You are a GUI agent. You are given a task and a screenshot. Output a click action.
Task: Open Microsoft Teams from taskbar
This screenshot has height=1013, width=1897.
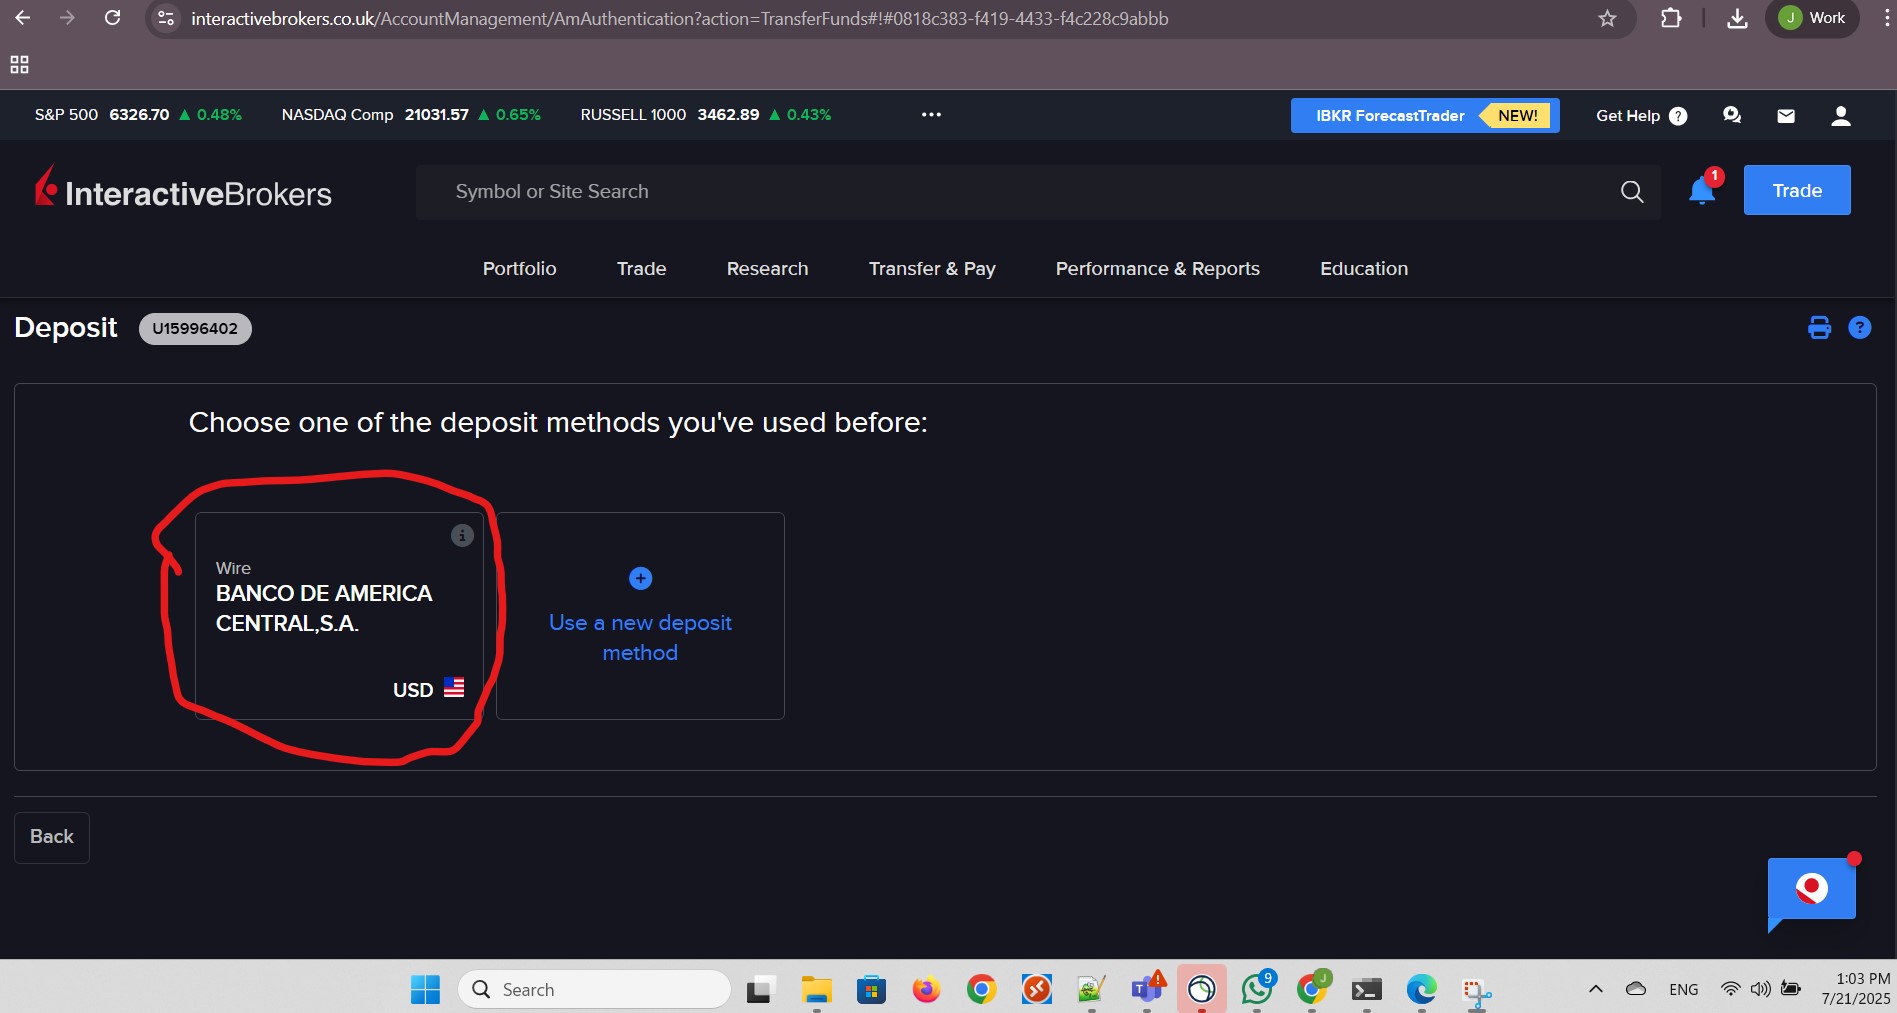[x=1147, y=990]
